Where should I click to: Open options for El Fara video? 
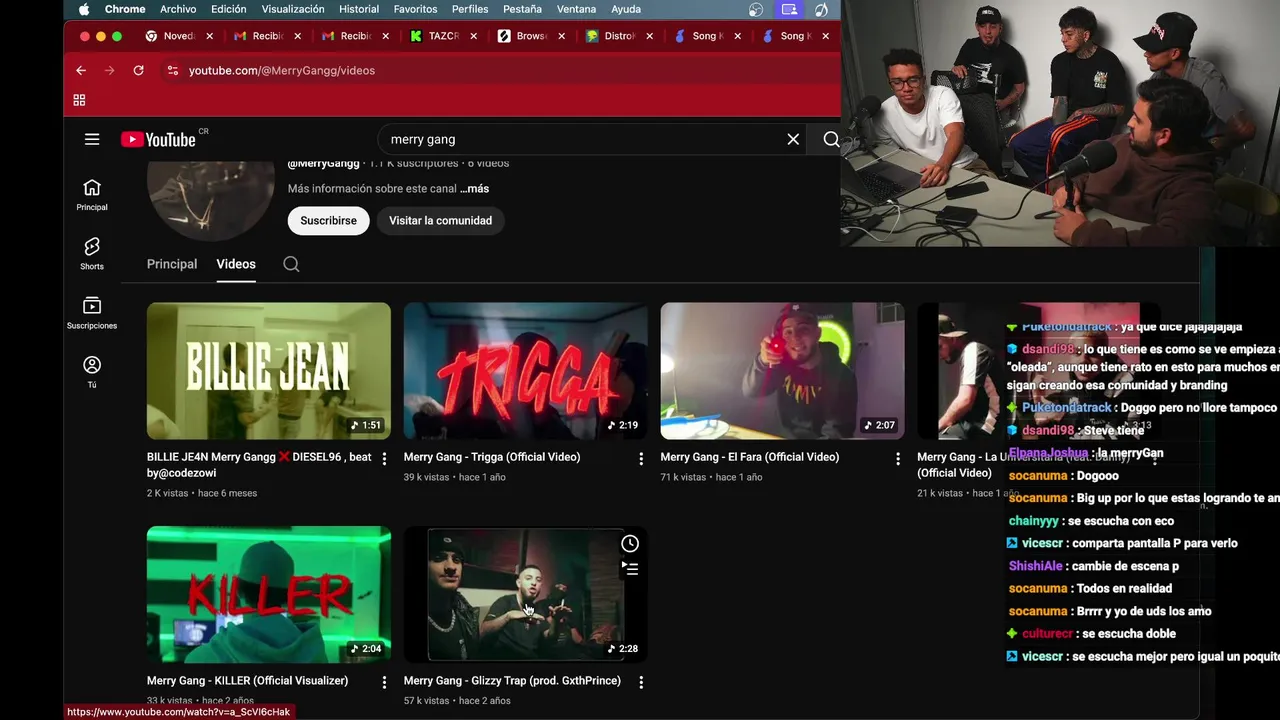coord(898,459)
